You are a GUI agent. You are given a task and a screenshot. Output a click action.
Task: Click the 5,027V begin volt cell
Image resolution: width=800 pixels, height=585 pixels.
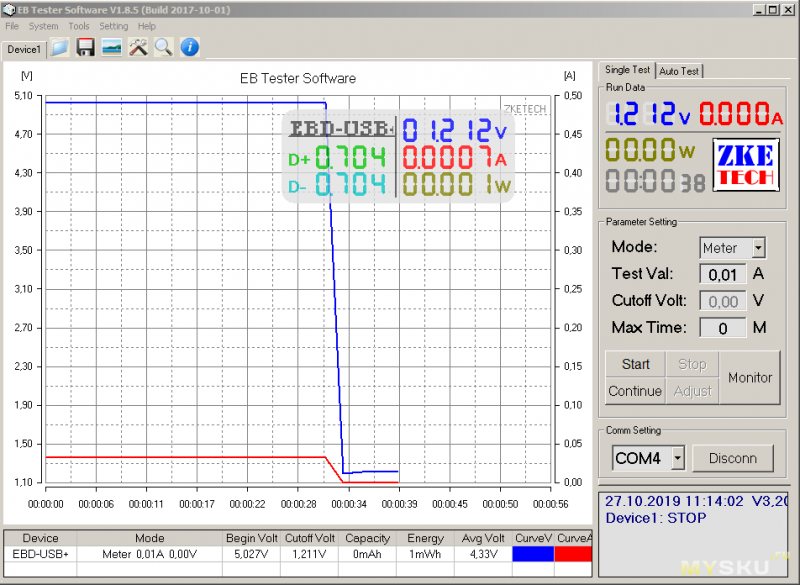(x=252, y=554)
